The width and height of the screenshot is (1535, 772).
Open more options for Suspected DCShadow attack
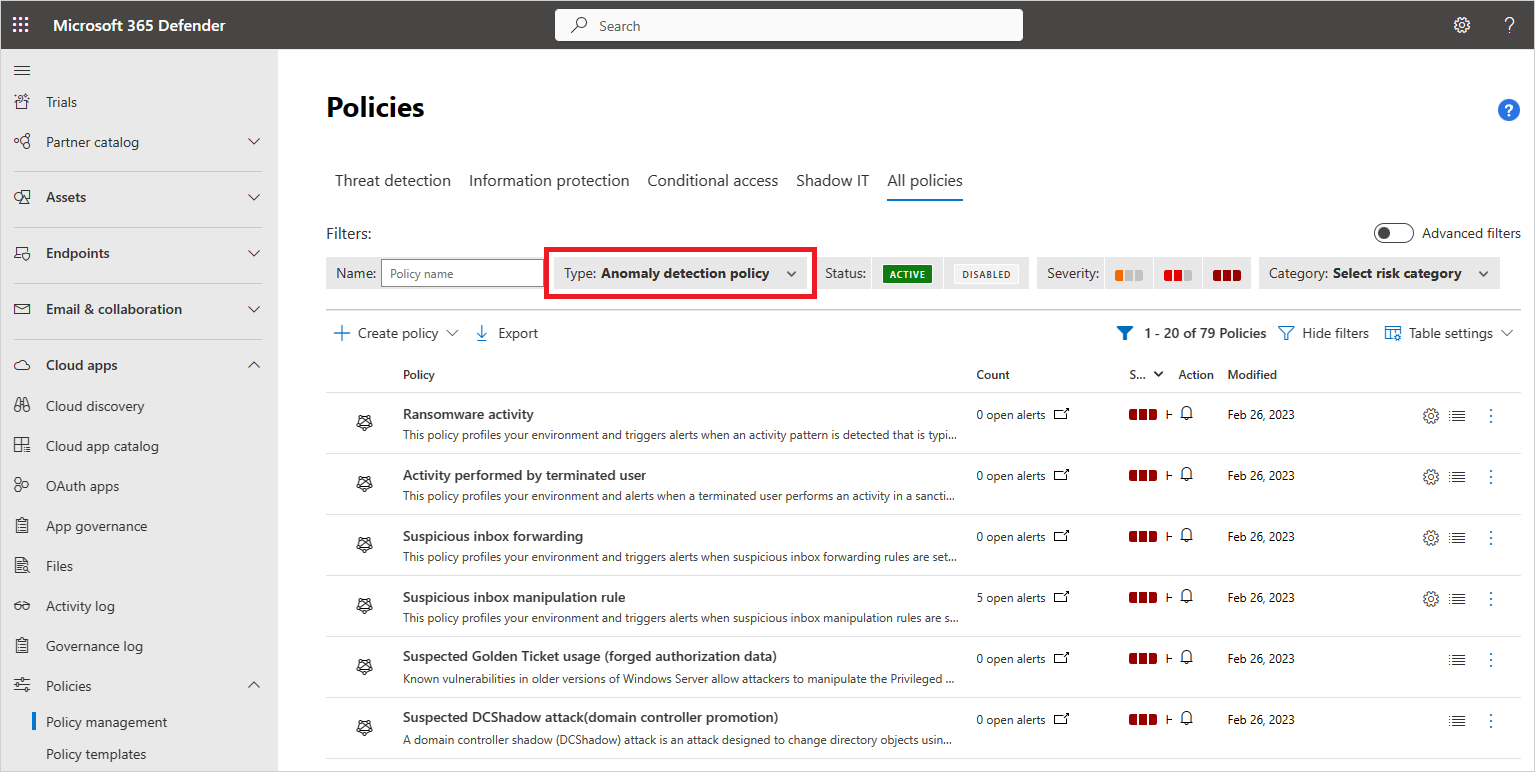click(x=1491, y=720)
